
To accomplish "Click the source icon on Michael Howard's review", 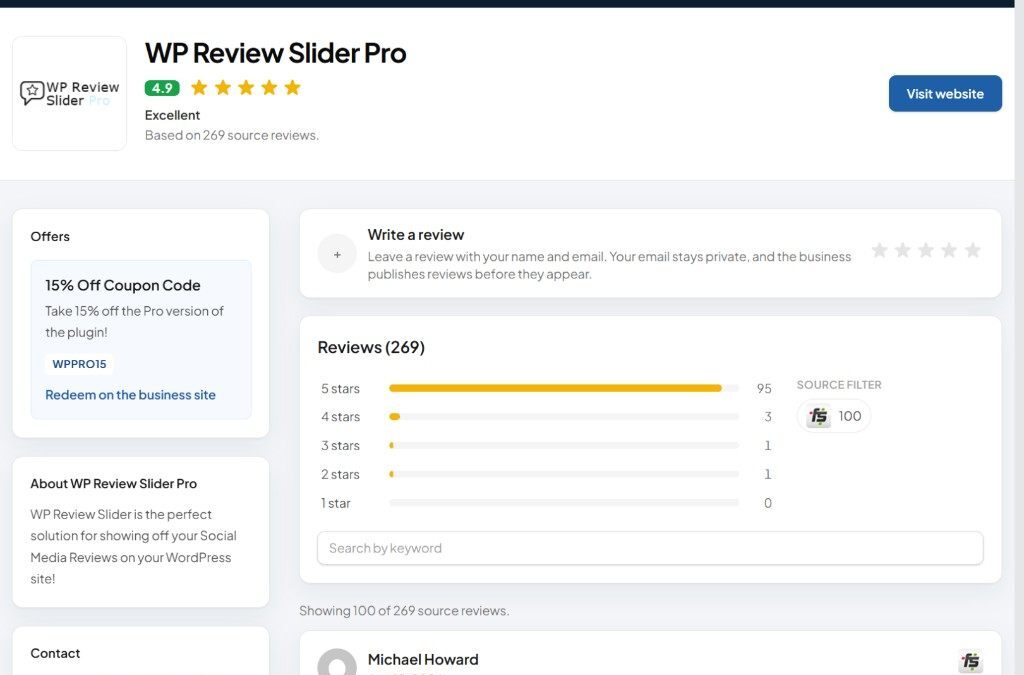I will [970, 661].
